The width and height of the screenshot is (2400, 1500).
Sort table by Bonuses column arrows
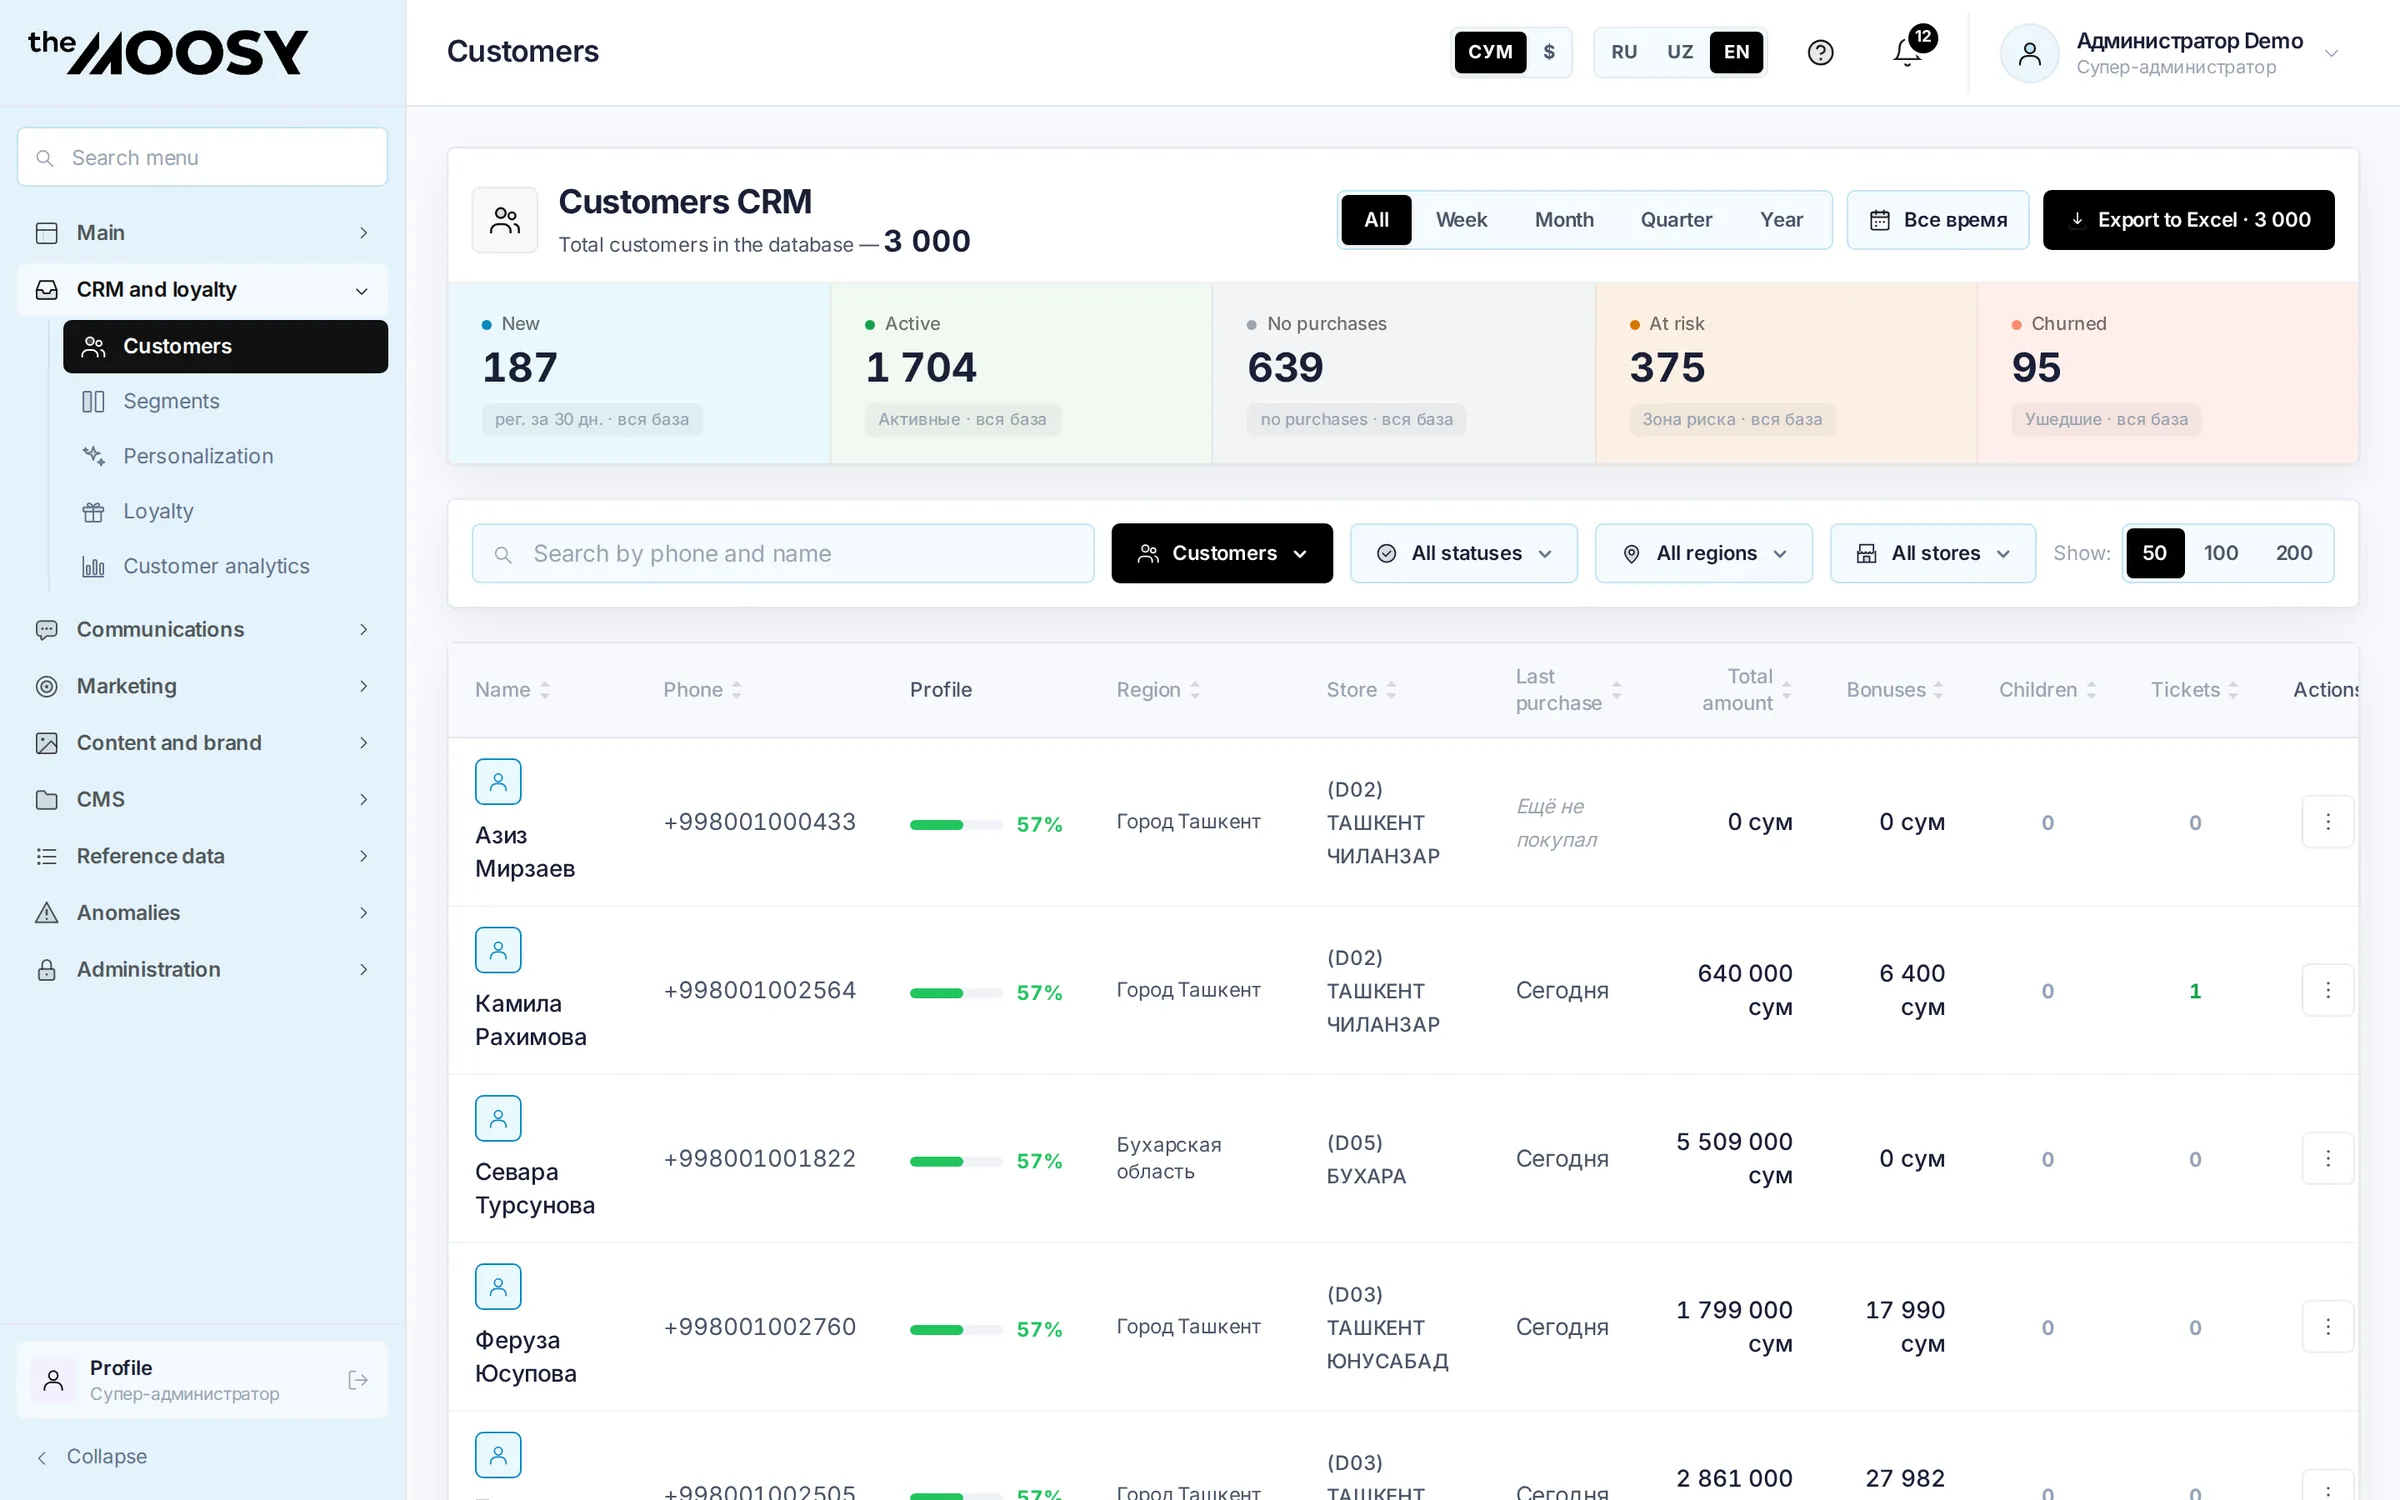tap(1938, 690)
